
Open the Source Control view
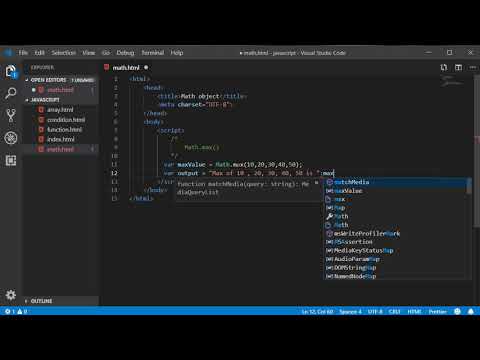(11, 116)
